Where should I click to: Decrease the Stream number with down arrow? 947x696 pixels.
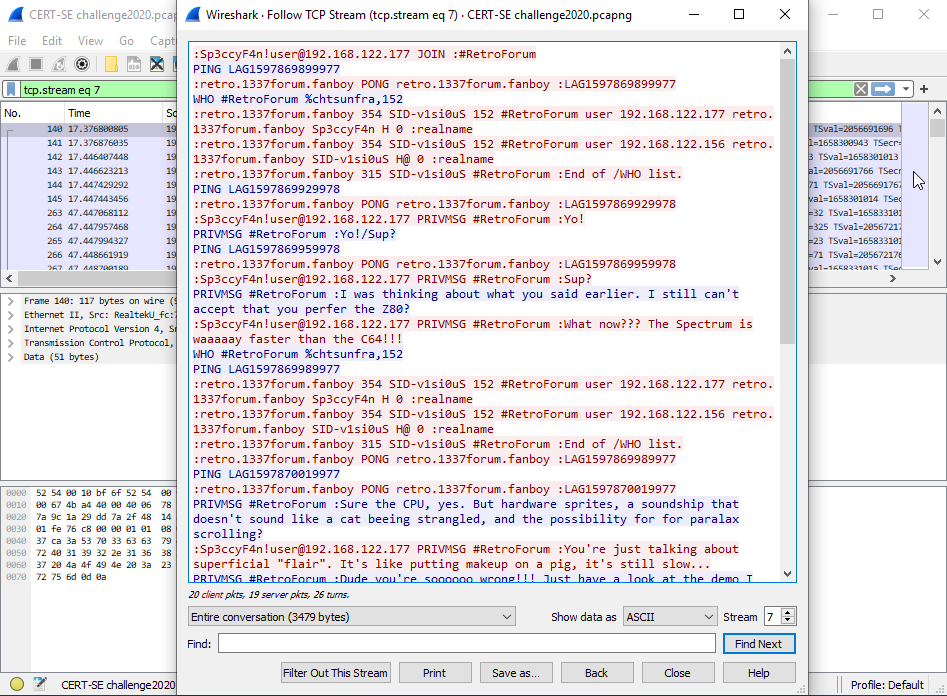[x=788, y=621]
